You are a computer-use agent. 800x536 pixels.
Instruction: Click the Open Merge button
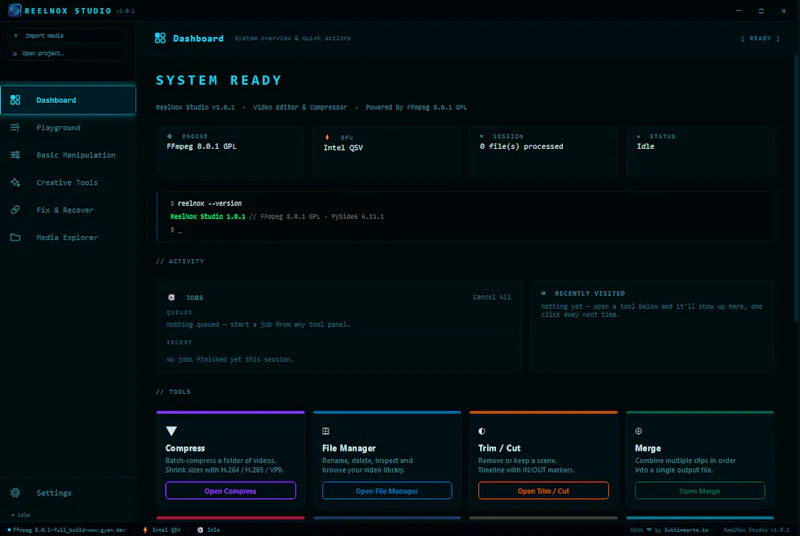pos(699,491)
